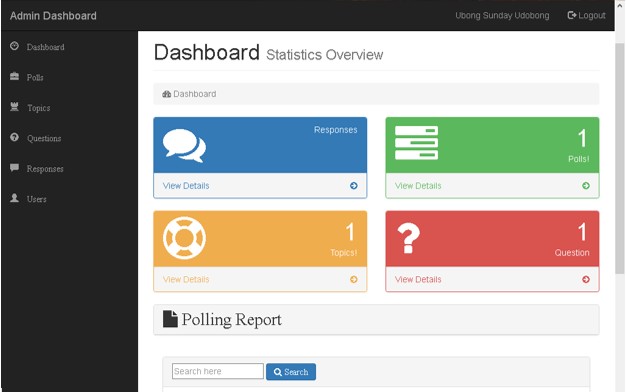Click the Topics tower icon in sidebar

pyautogui.click(x=14, y=107)
